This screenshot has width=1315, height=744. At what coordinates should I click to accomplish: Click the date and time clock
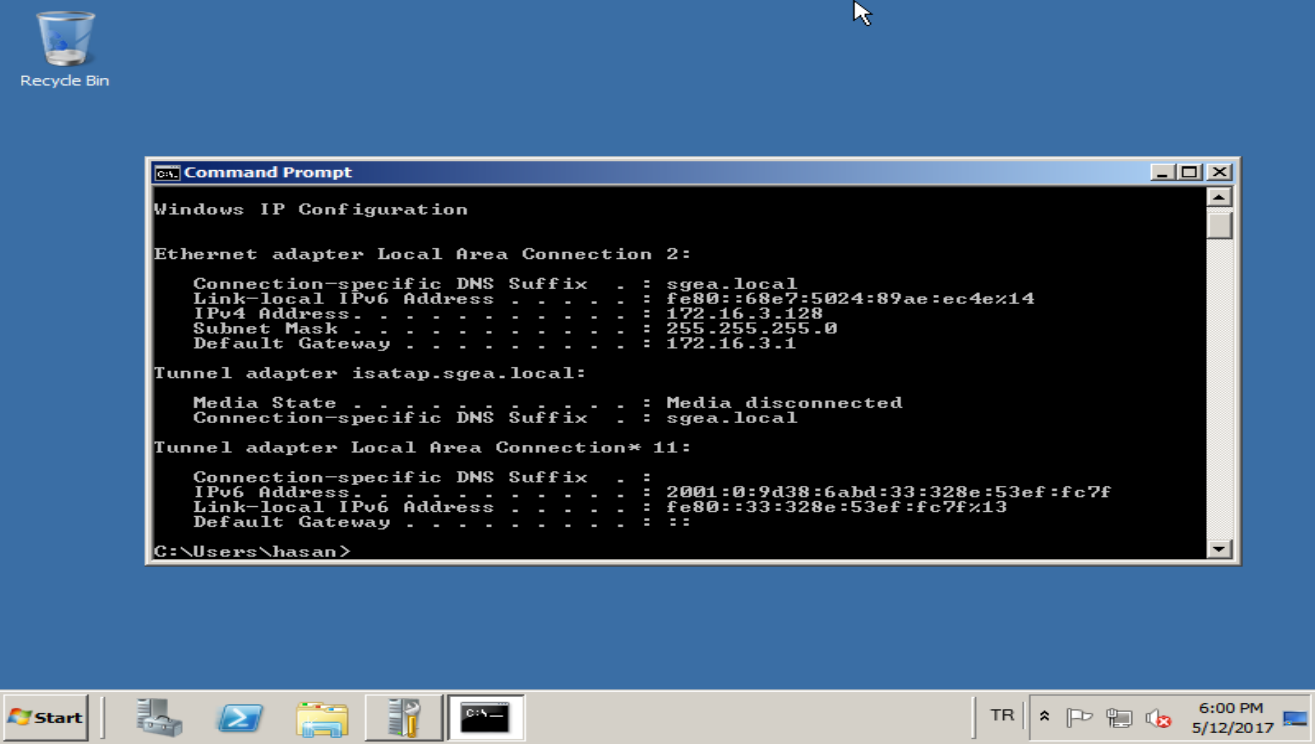(x=1231, y=717)
